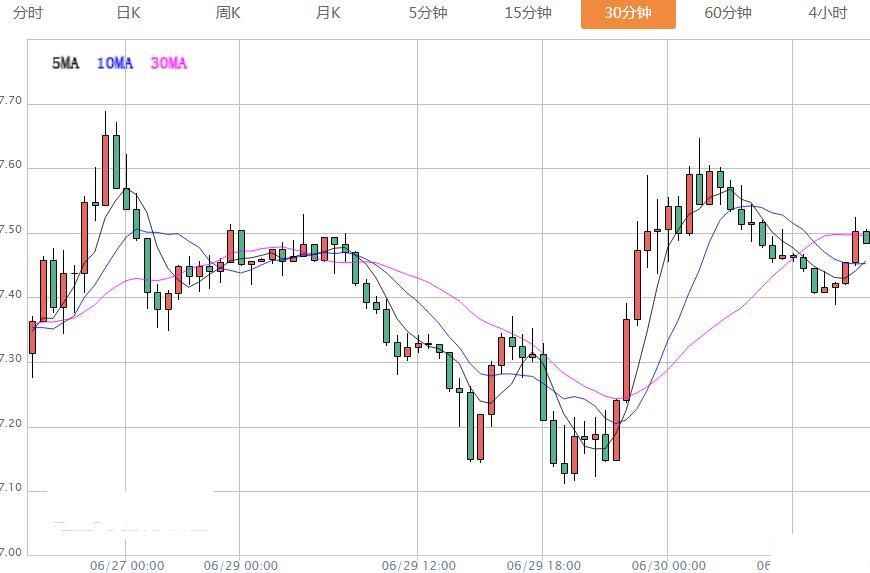Click the 7.10 price axis label
870x573 pixels.
pos(11,490)
